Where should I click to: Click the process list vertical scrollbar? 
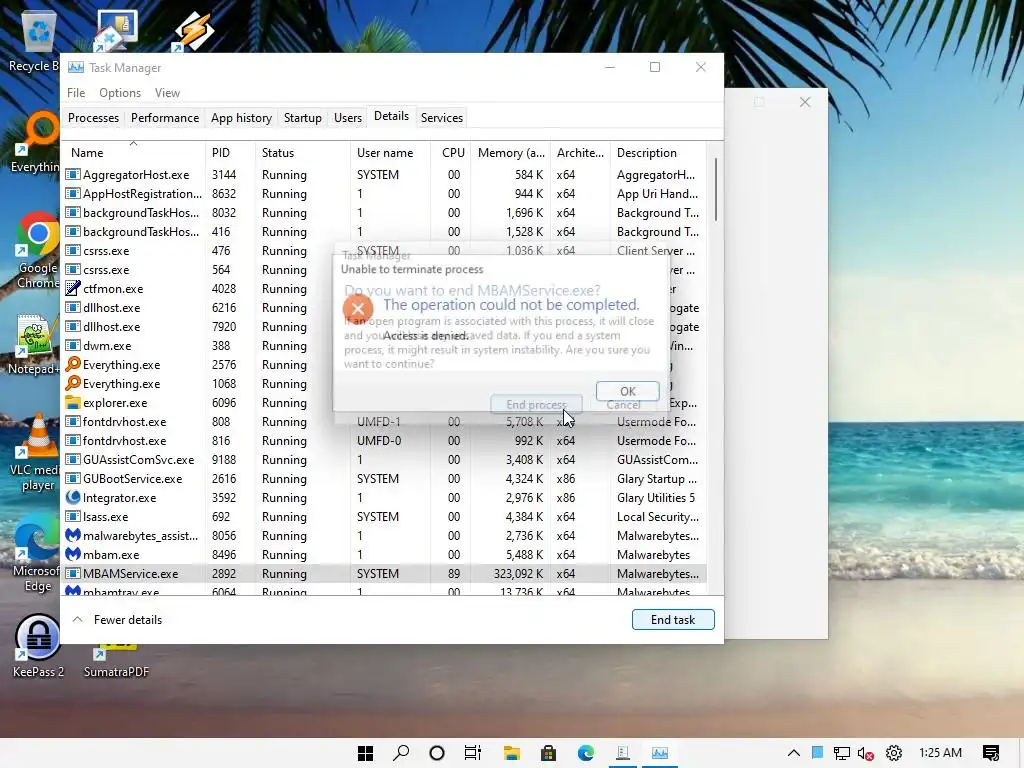[x=715, y=189]
